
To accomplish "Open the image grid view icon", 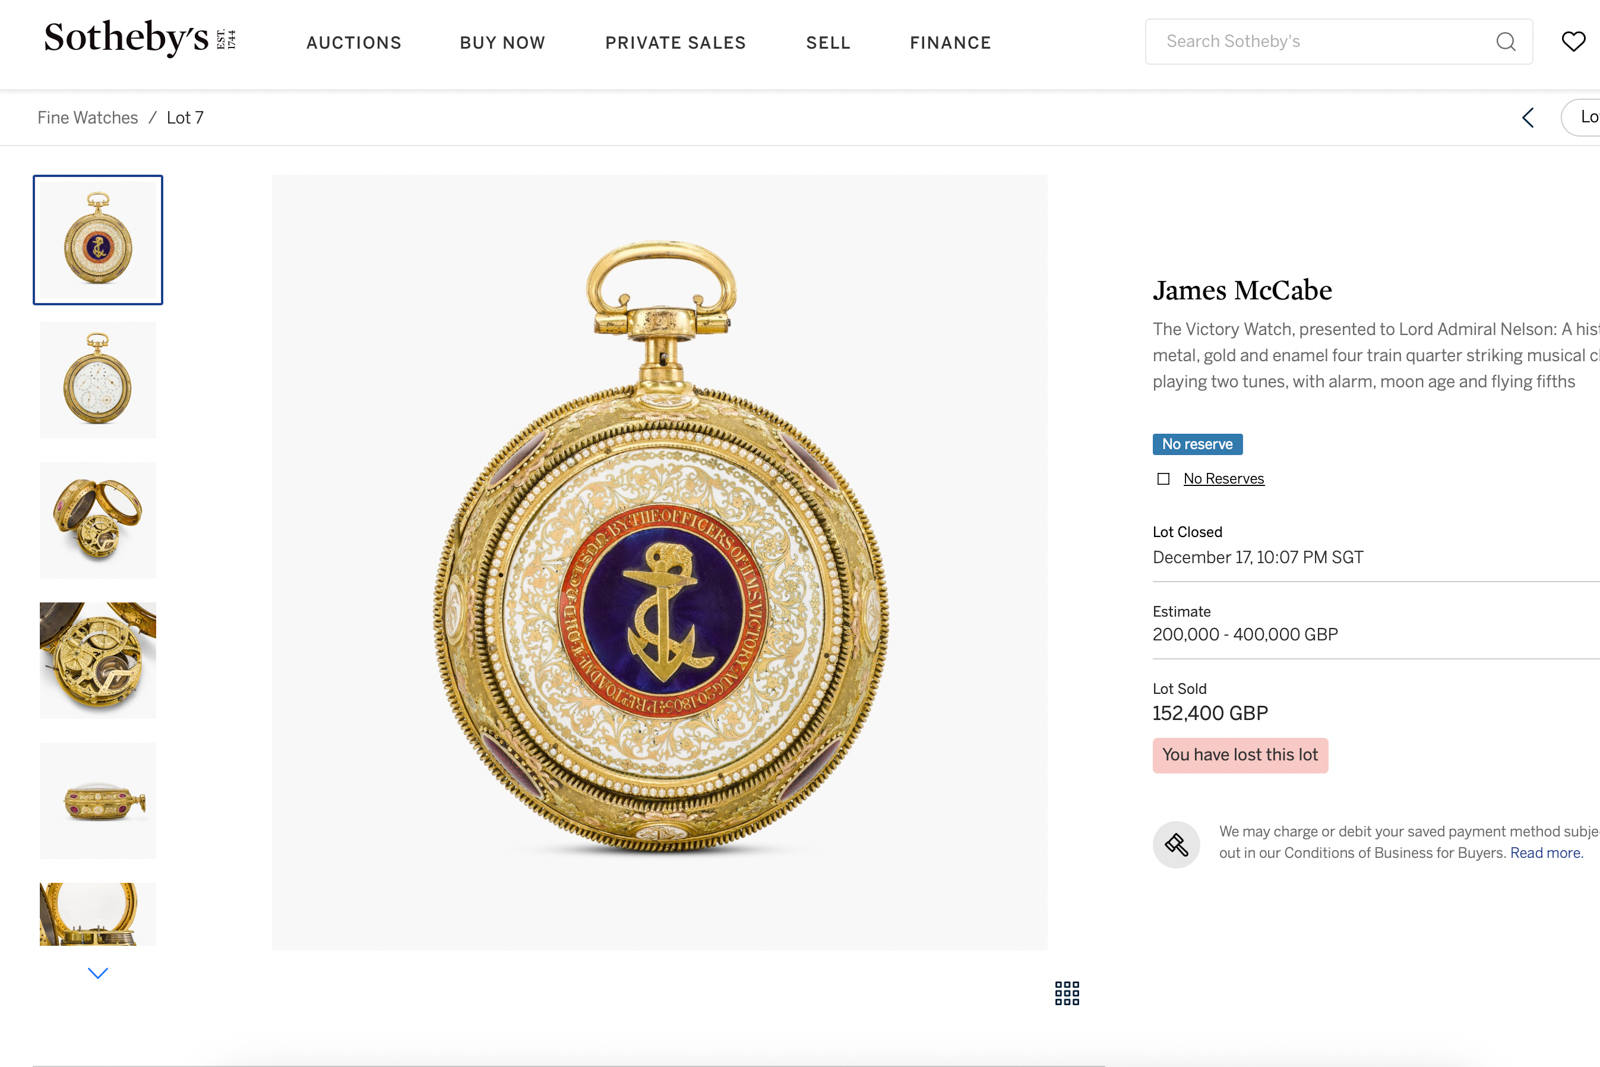I will pyautogui.click(x=1067, y=993).
